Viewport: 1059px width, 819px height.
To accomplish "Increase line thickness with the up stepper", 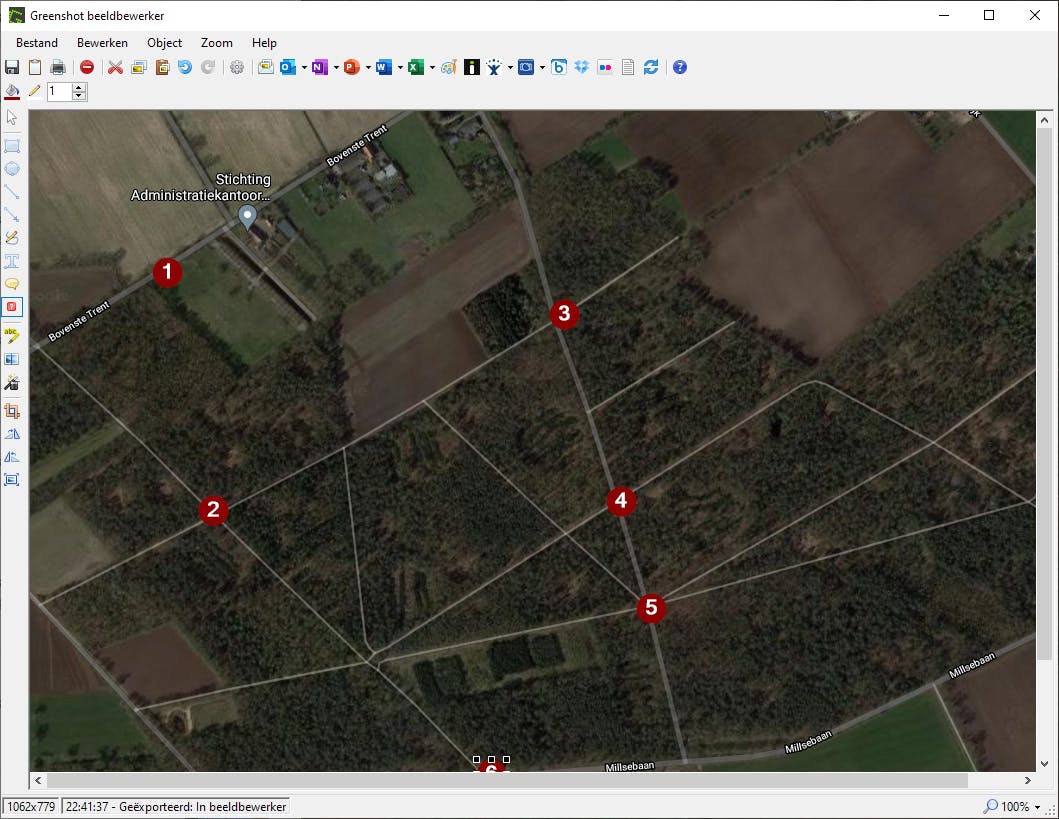I will pyautogui.click(x=79, y=87).
